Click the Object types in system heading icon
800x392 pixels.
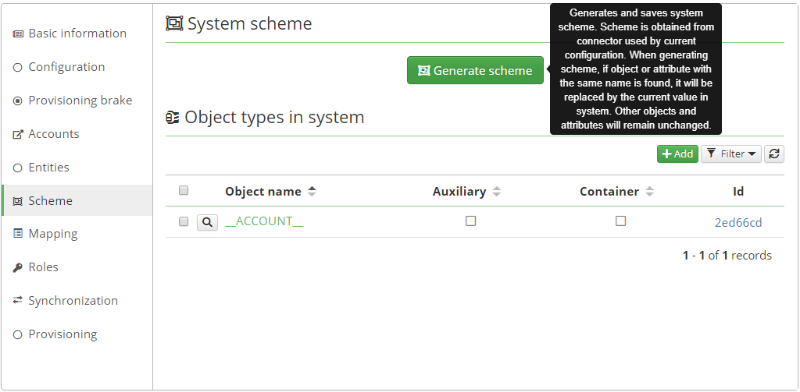click(172, 118)
